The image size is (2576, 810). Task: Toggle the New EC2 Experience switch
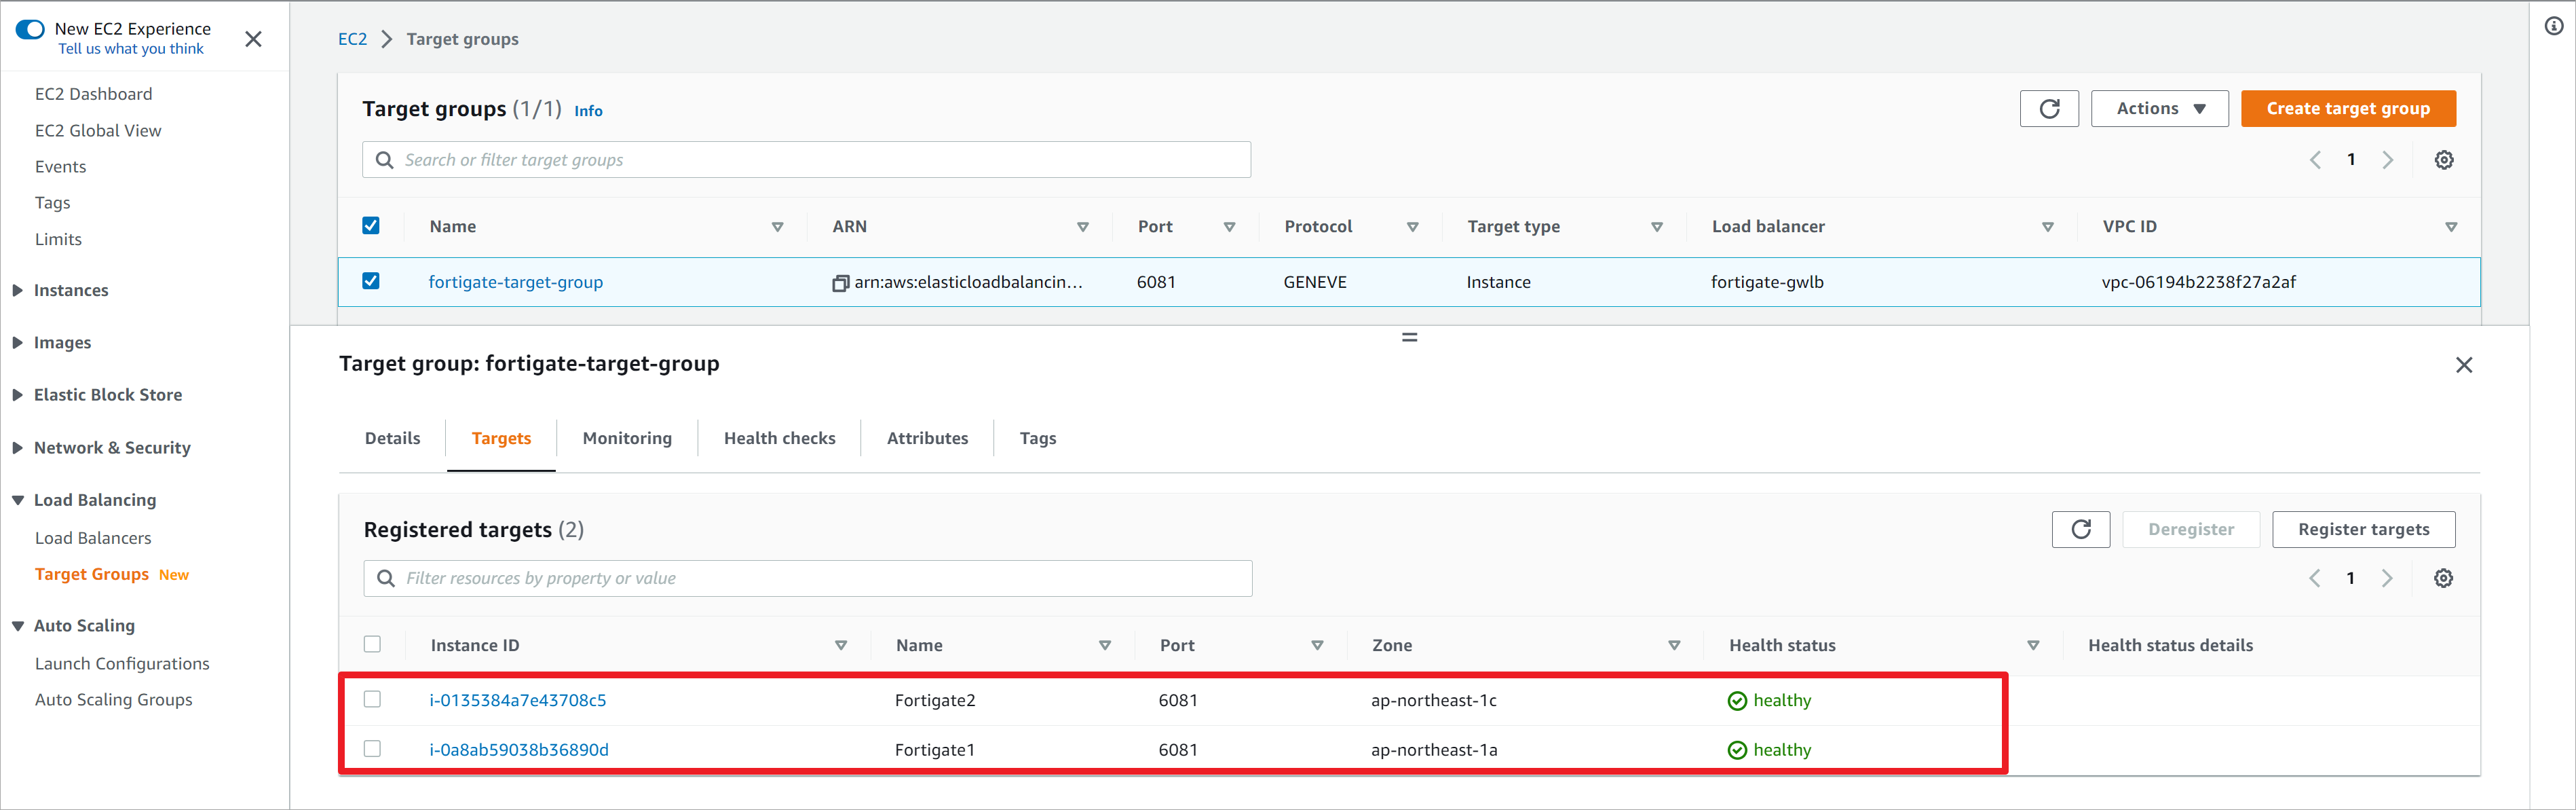[x=30, y=29]
